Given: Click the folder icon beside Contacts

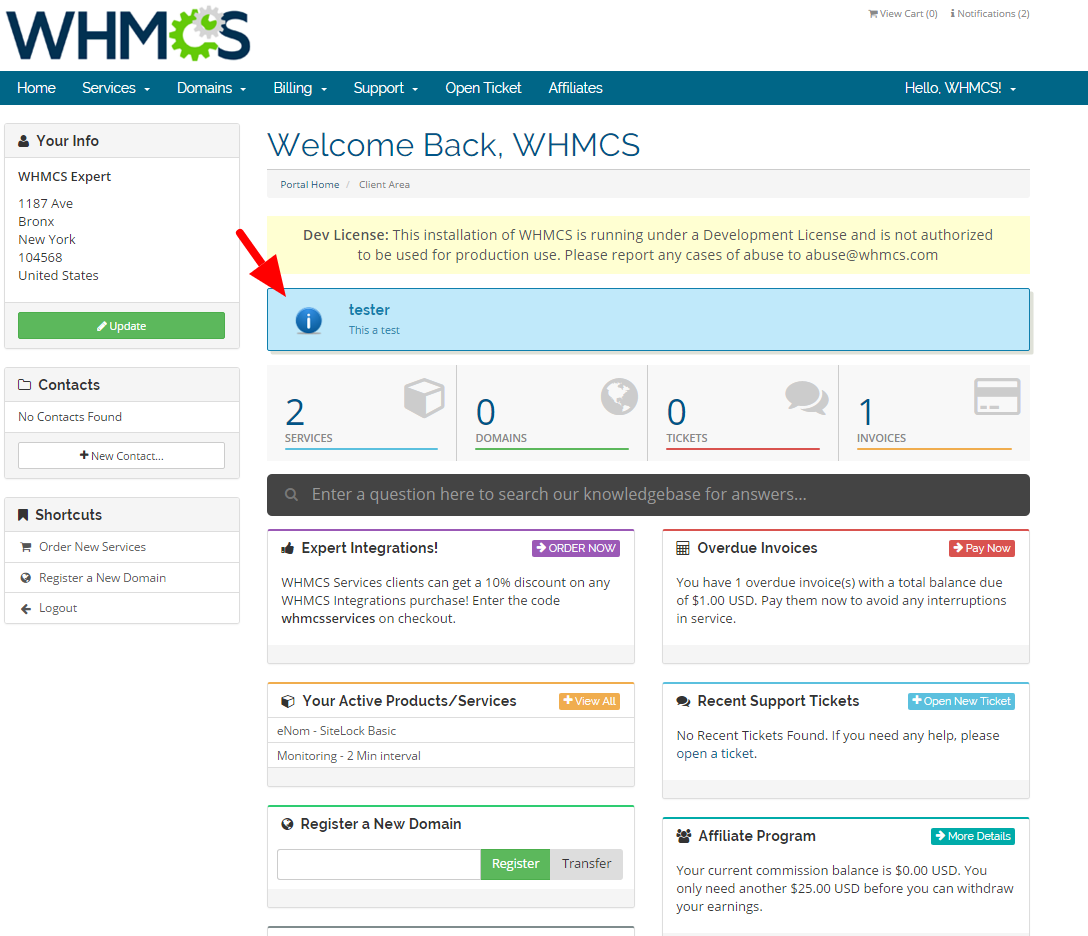Looking at the screenshot, I should tap(24, 384).
